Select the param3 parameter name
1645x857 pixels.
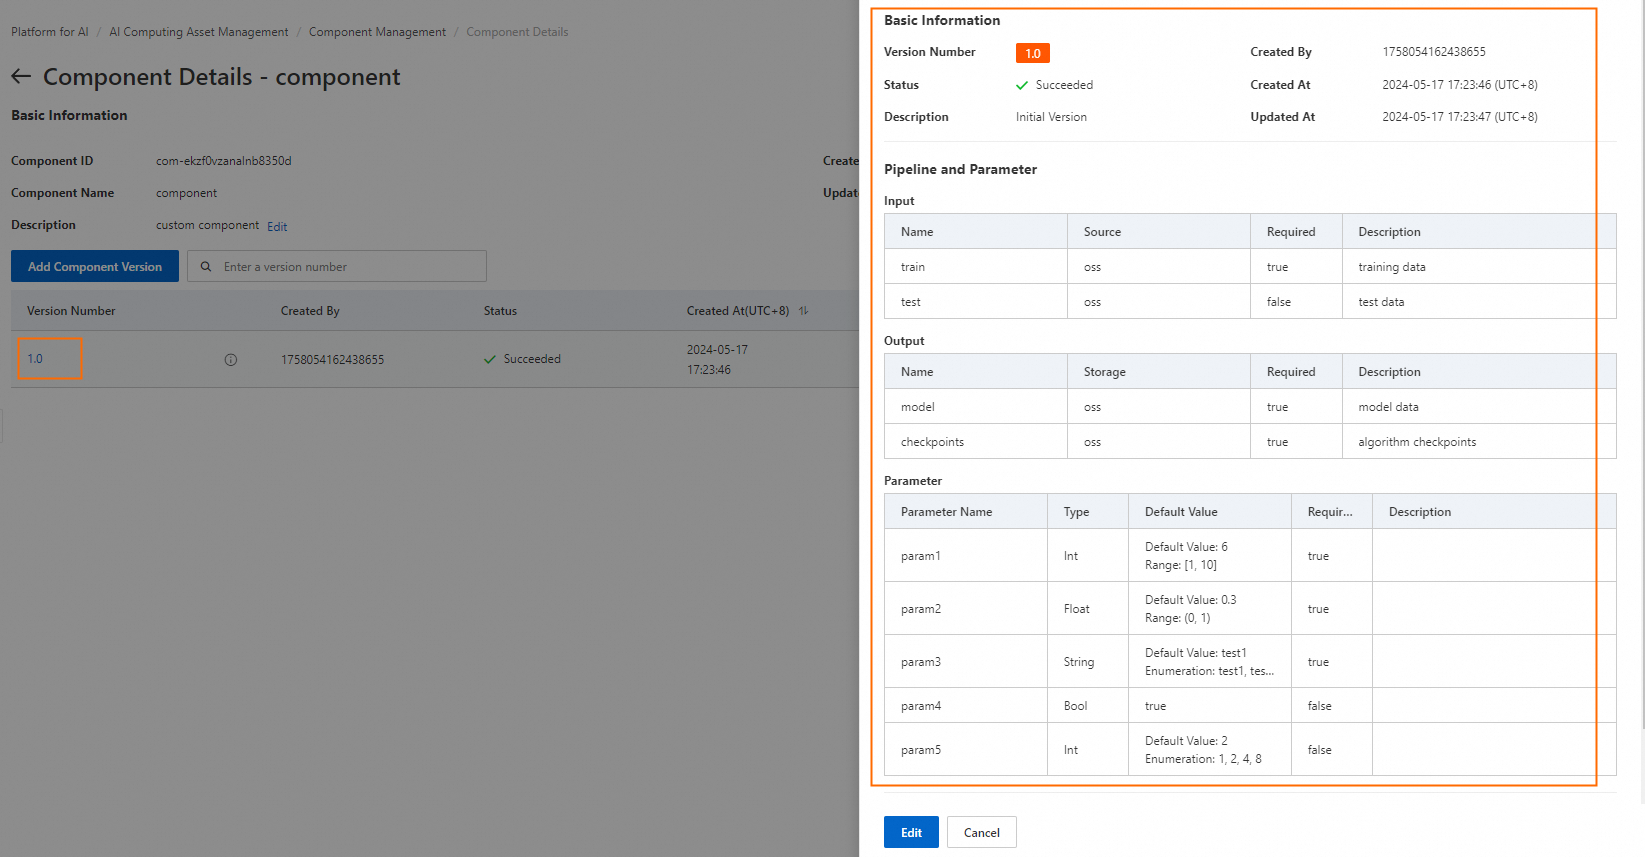(921, 662)
